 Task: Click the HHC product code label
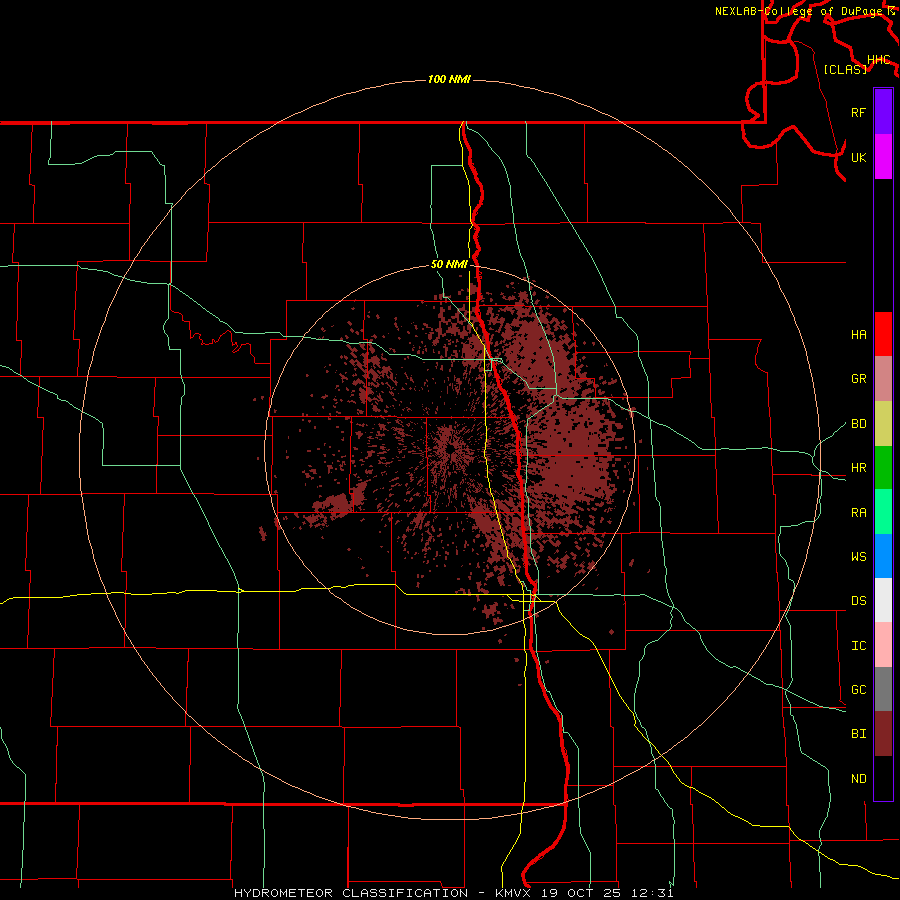point(879,60)
